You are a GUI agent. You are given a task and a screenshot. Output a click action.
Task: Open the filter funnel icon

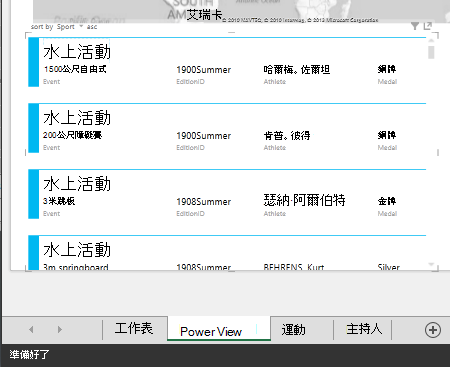415,26
